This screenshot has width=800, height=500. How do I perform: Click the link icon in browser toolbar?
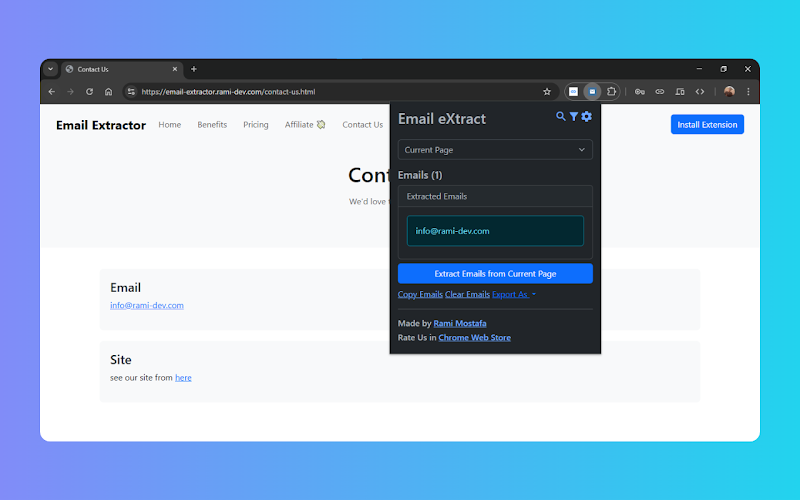tap(660, 92)
